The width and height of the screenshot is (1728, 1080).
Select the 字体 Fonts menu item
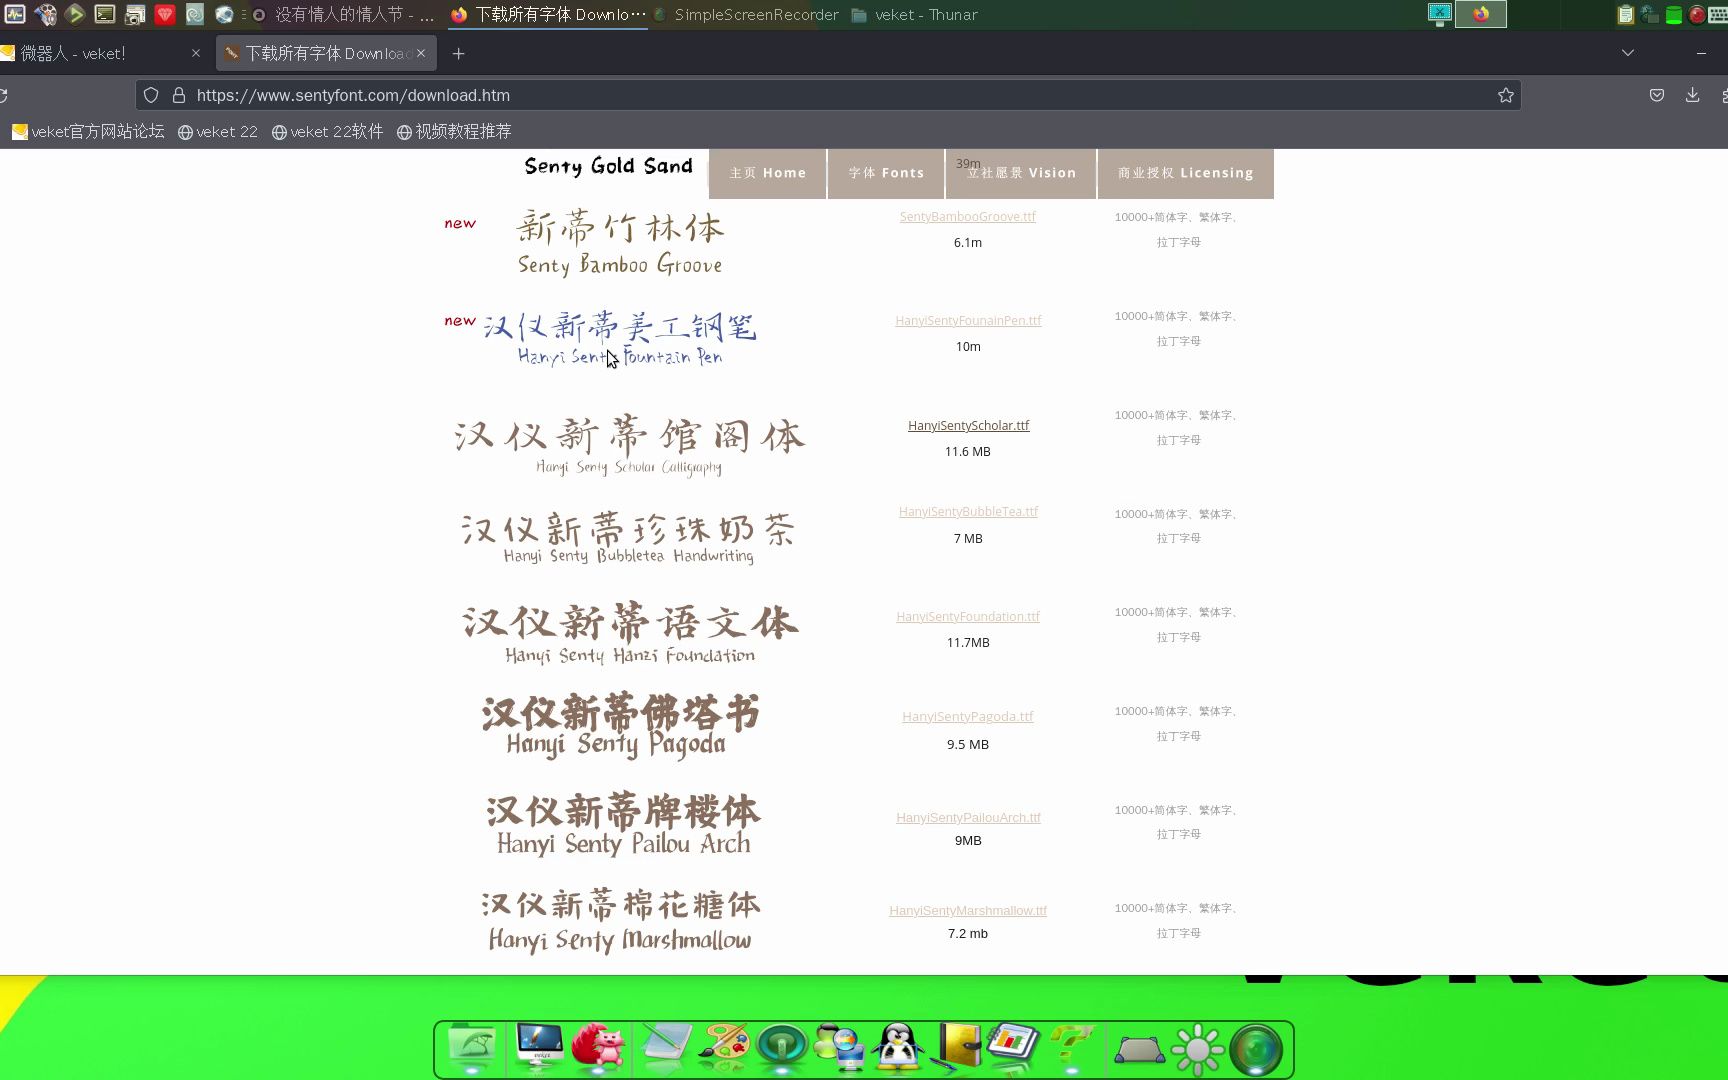(x=884, y=173)
